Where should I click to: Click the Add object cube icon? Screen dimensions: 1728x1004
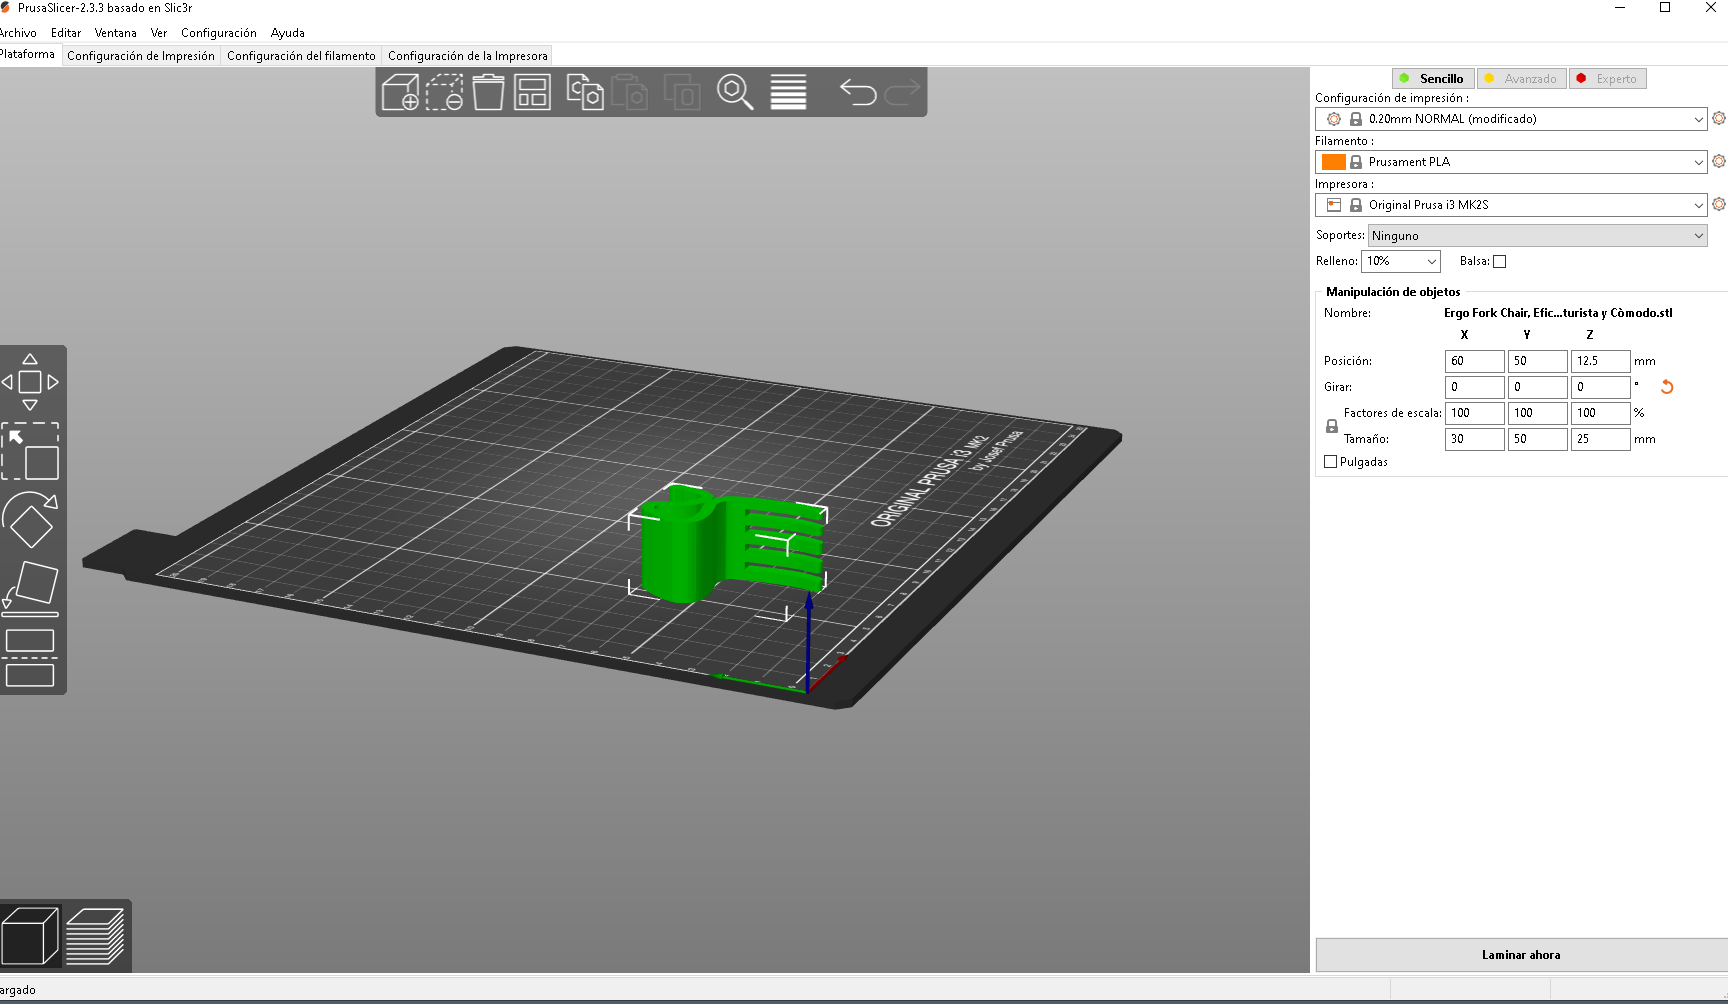400,92
